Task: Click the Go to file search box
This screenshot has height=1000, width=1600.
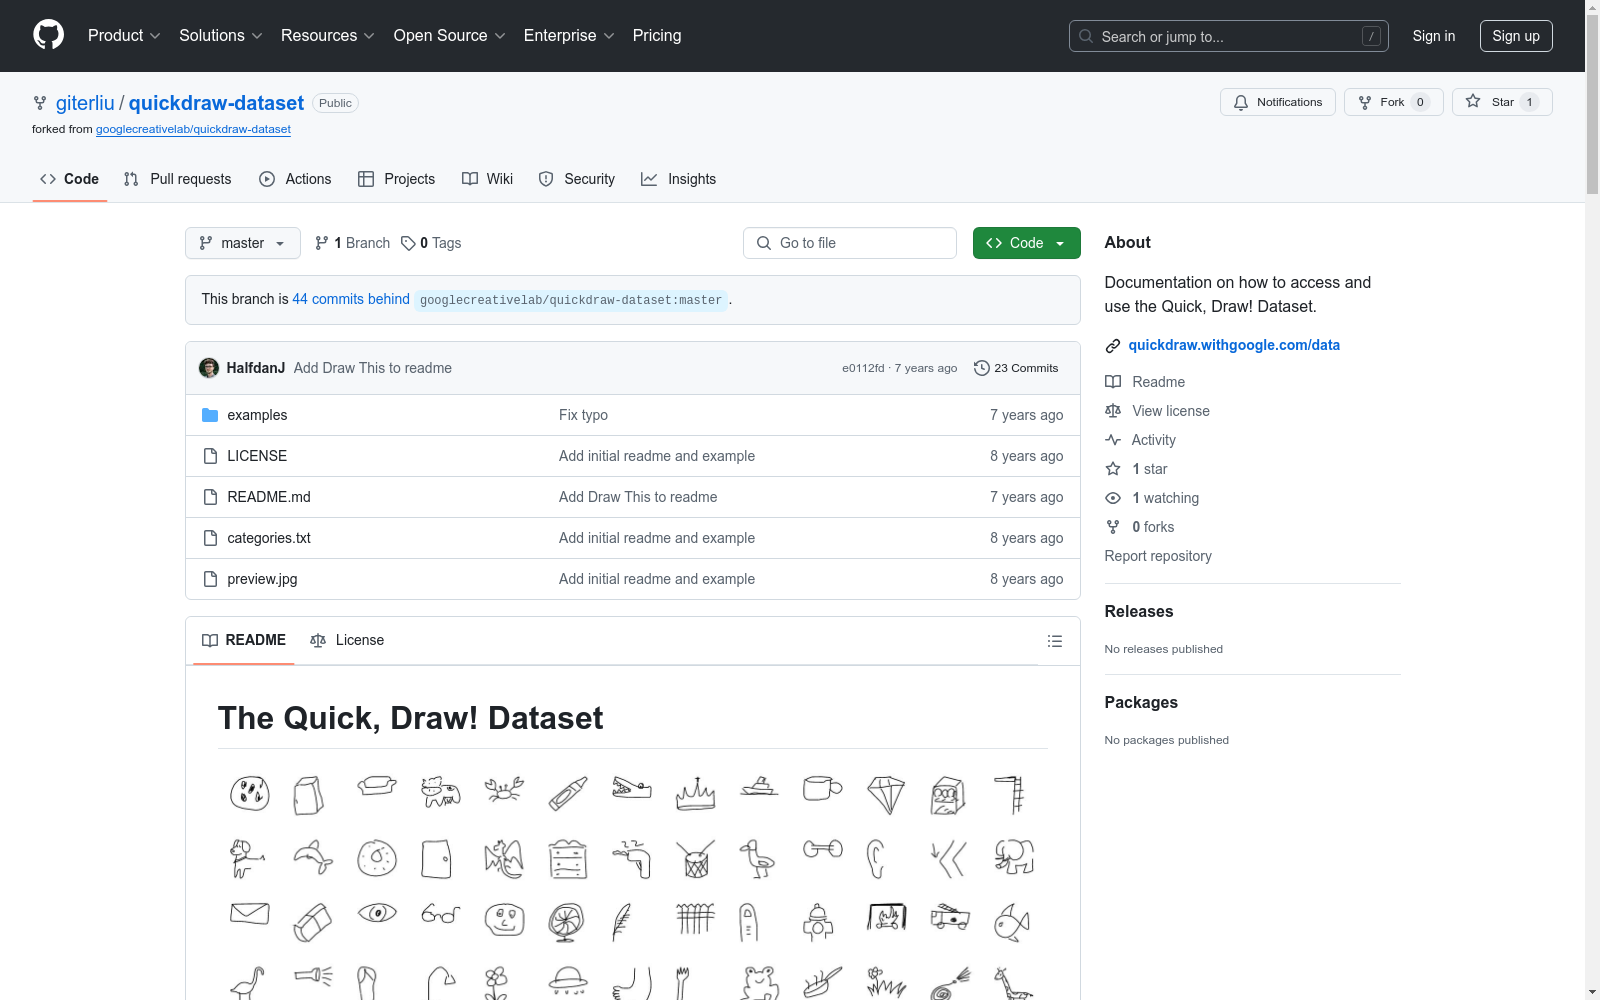Action: [850, 243]
